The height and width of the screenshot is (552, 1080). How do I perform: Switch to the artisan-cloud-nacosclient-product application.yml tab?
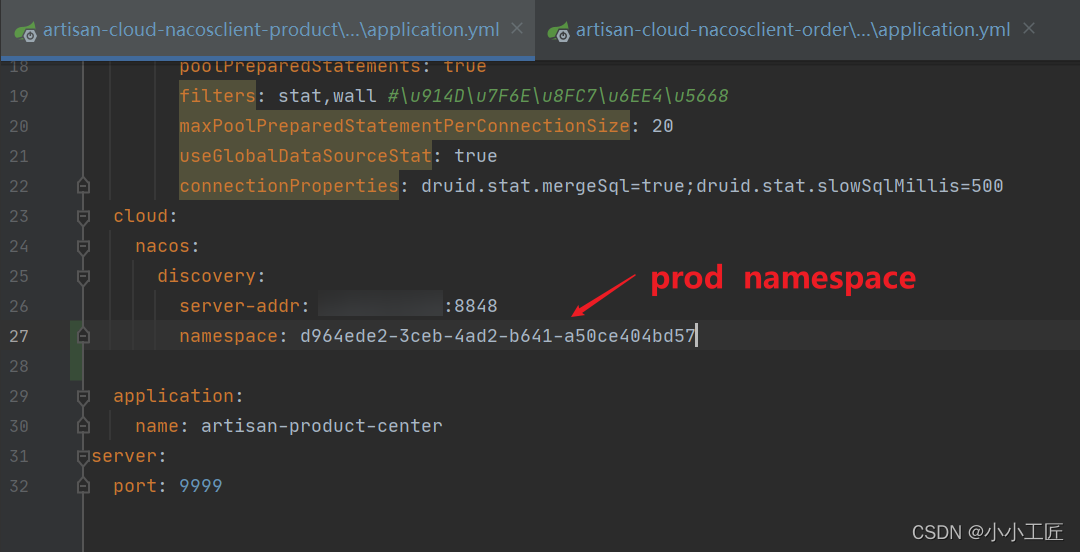[x=267, y=30]
